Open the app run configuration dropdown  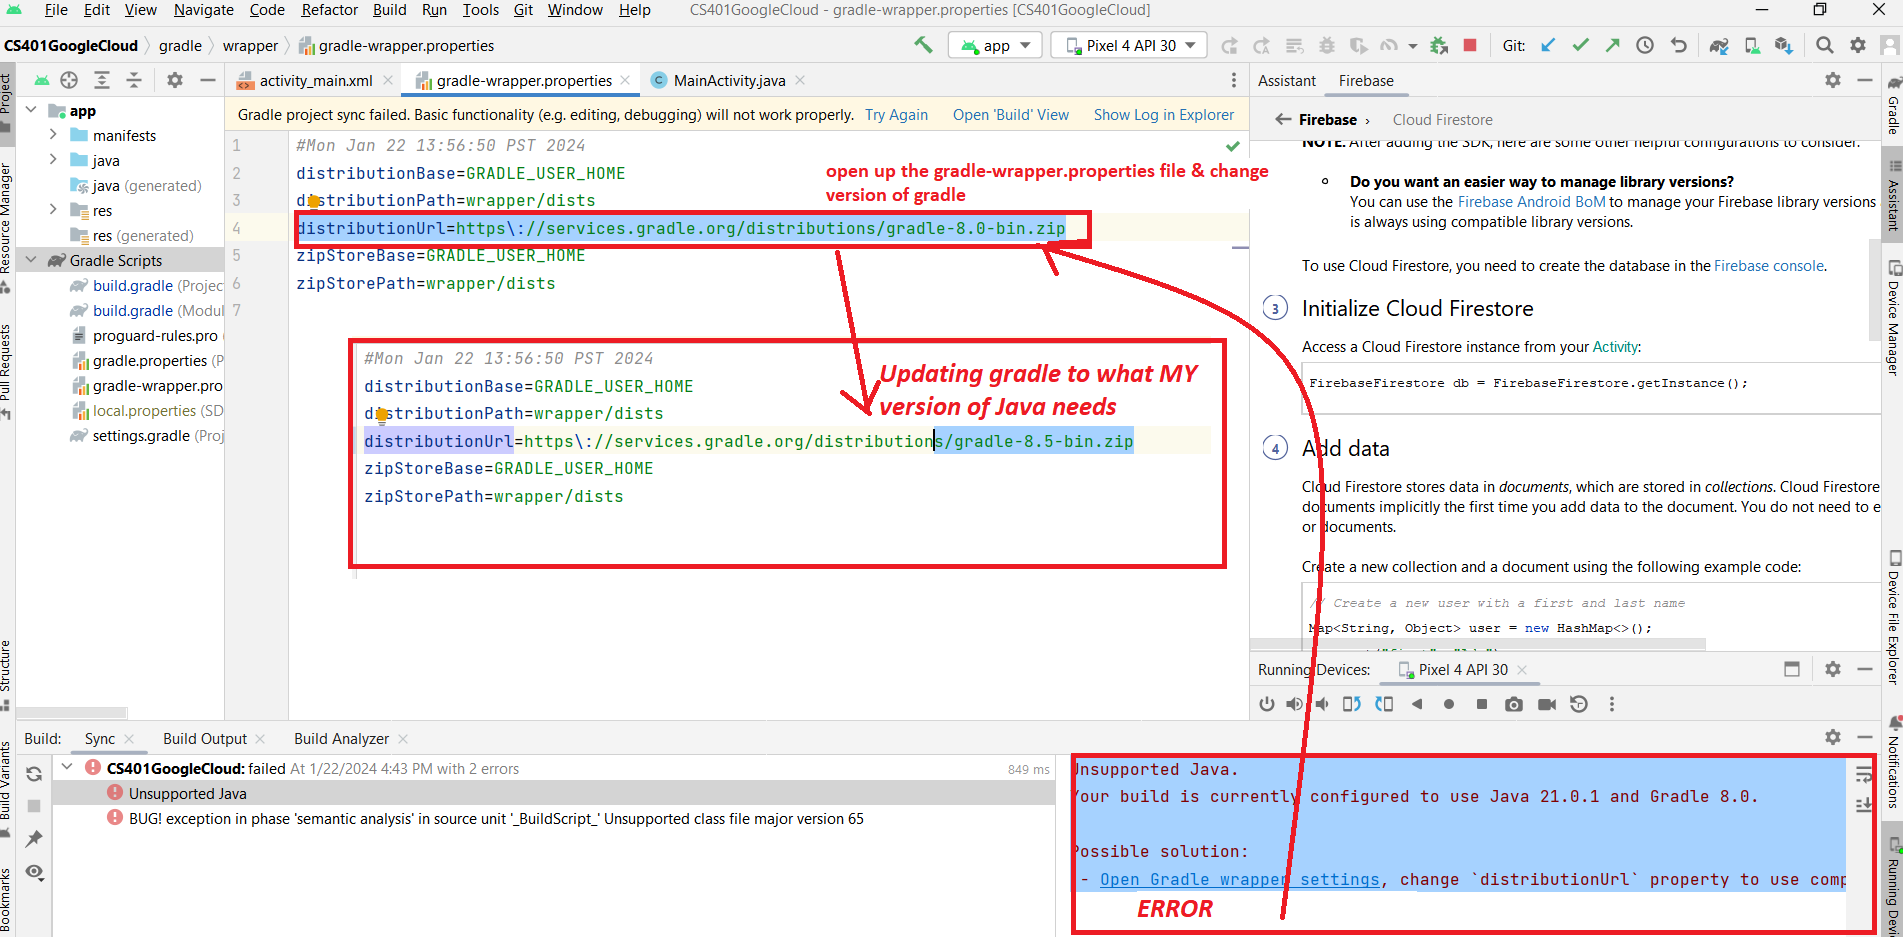point(995,45)
